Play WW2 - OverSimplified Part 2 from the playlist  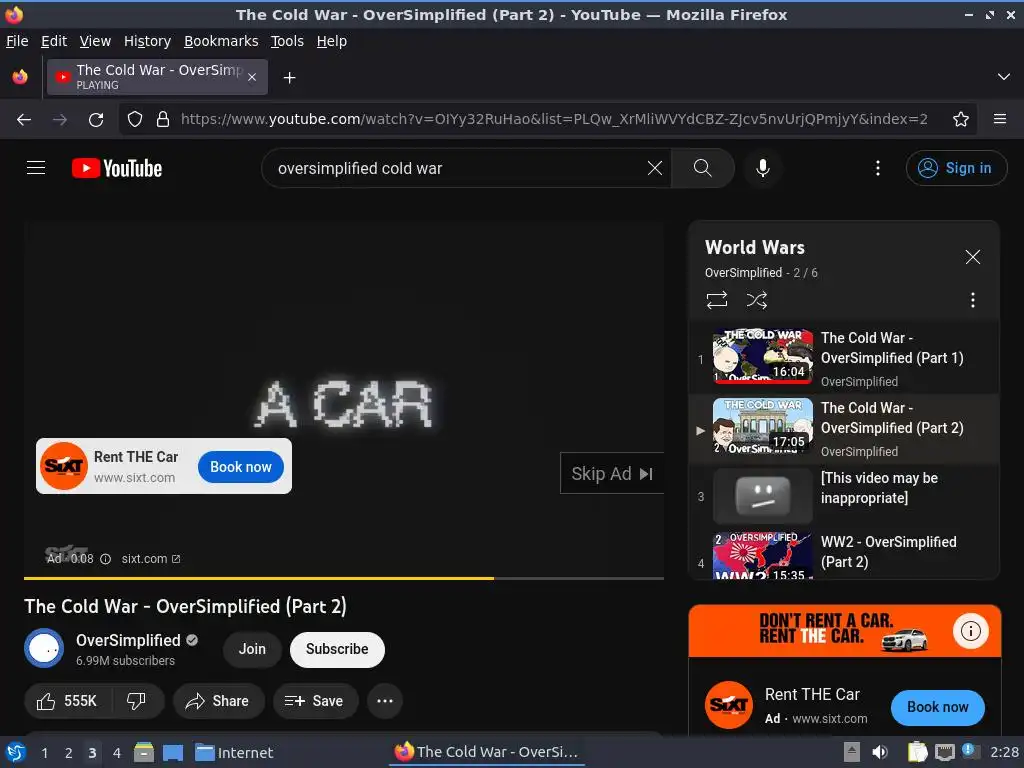click(x=844, y=554)
